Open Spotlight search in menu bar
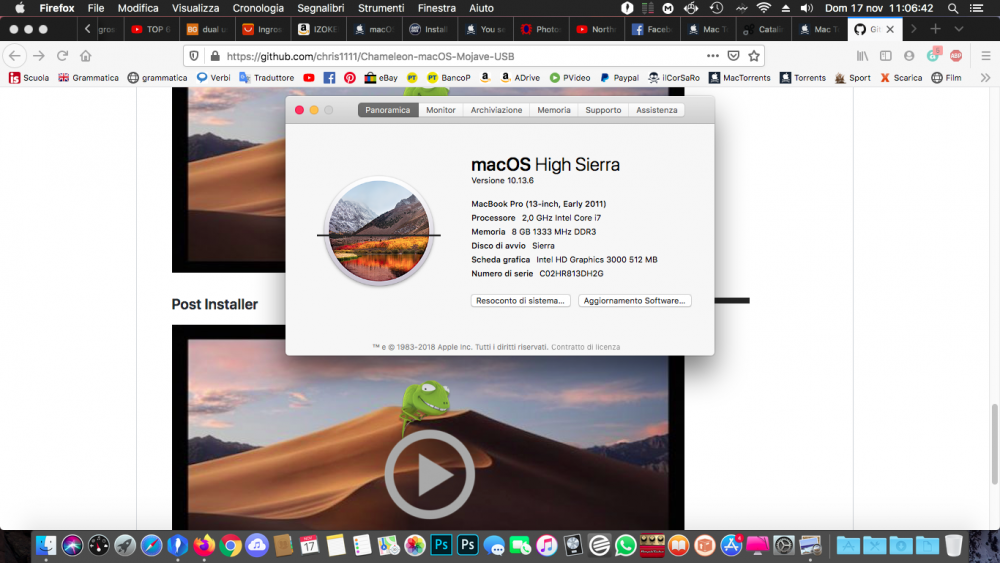 [x=953, y=8]
